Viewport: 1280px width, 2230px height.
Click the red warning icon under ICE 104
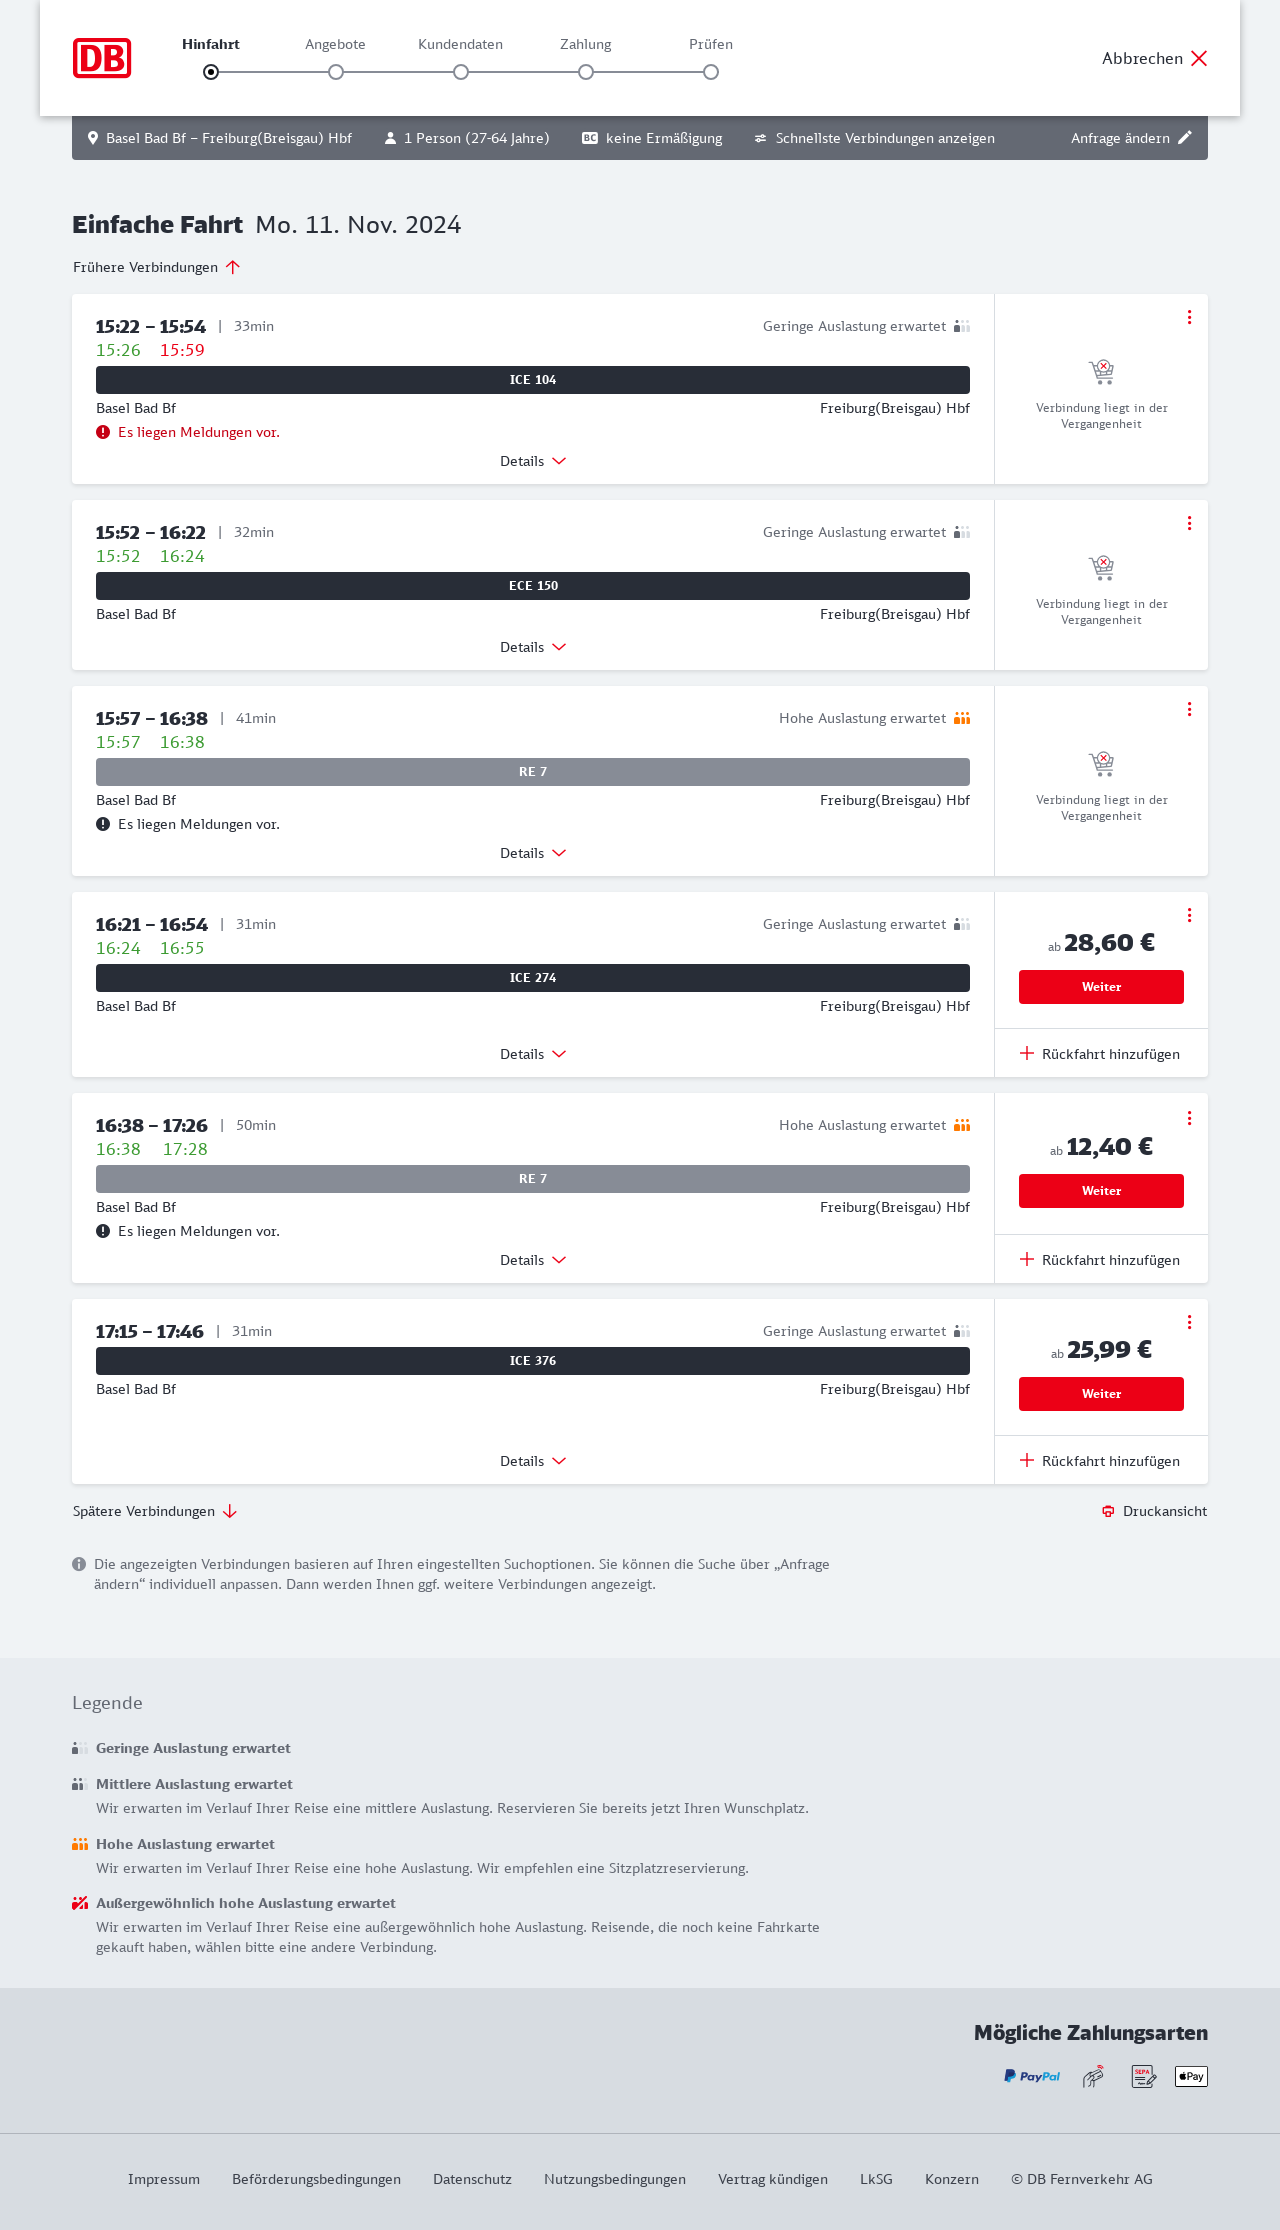point(103,432)
